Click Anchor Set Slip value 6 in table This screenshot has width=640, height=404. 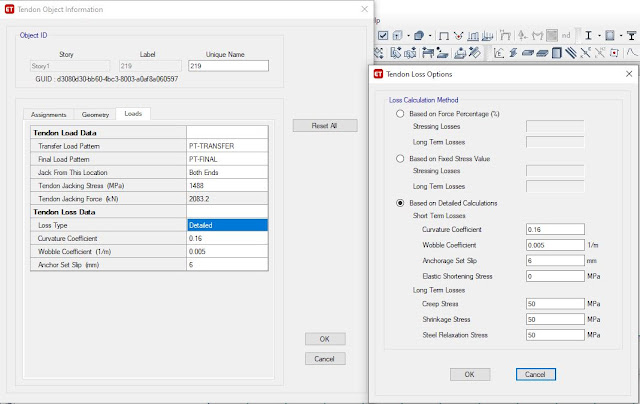click(227, 264)
